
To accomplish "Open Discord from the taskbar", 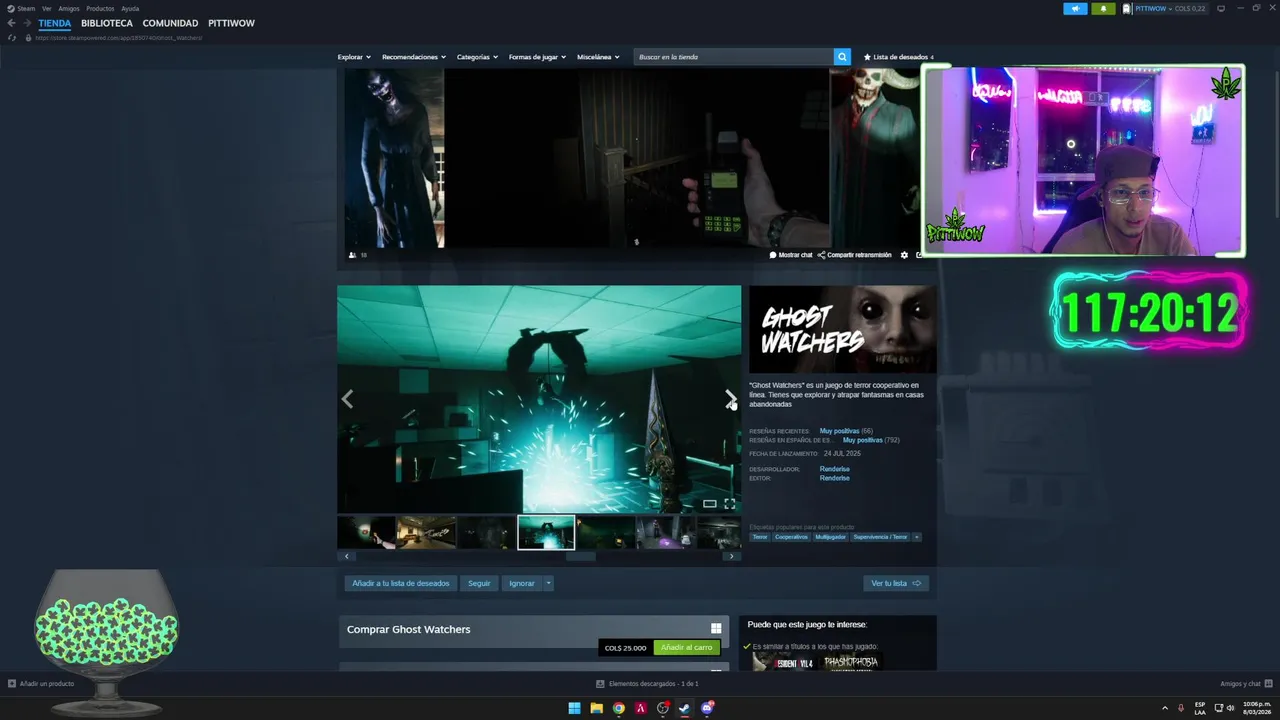I will tap(707, 708).
